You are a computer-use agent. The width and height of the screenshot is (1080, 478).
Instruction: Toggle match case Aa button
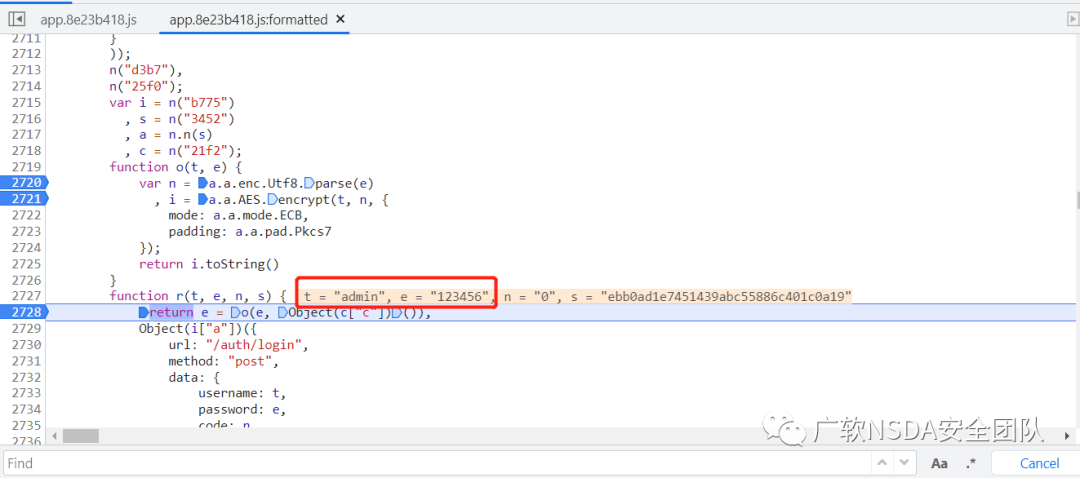pyautogui.click(x=939, y=464)
